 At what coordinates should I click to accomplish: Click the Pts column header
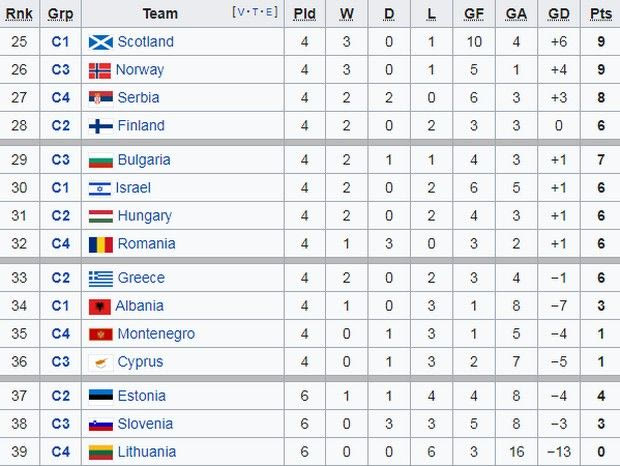click(601, 14)
